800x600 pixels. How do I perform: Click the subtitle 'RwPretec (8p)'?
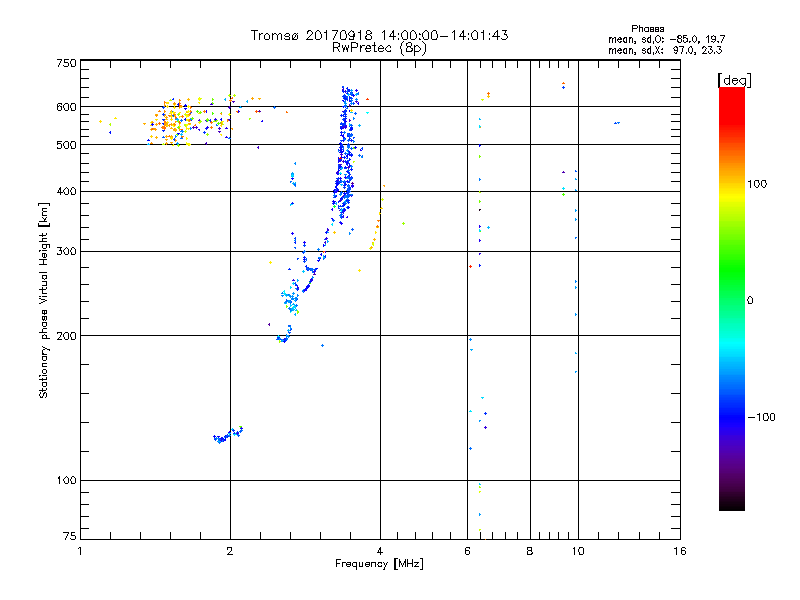coord(379,48)
